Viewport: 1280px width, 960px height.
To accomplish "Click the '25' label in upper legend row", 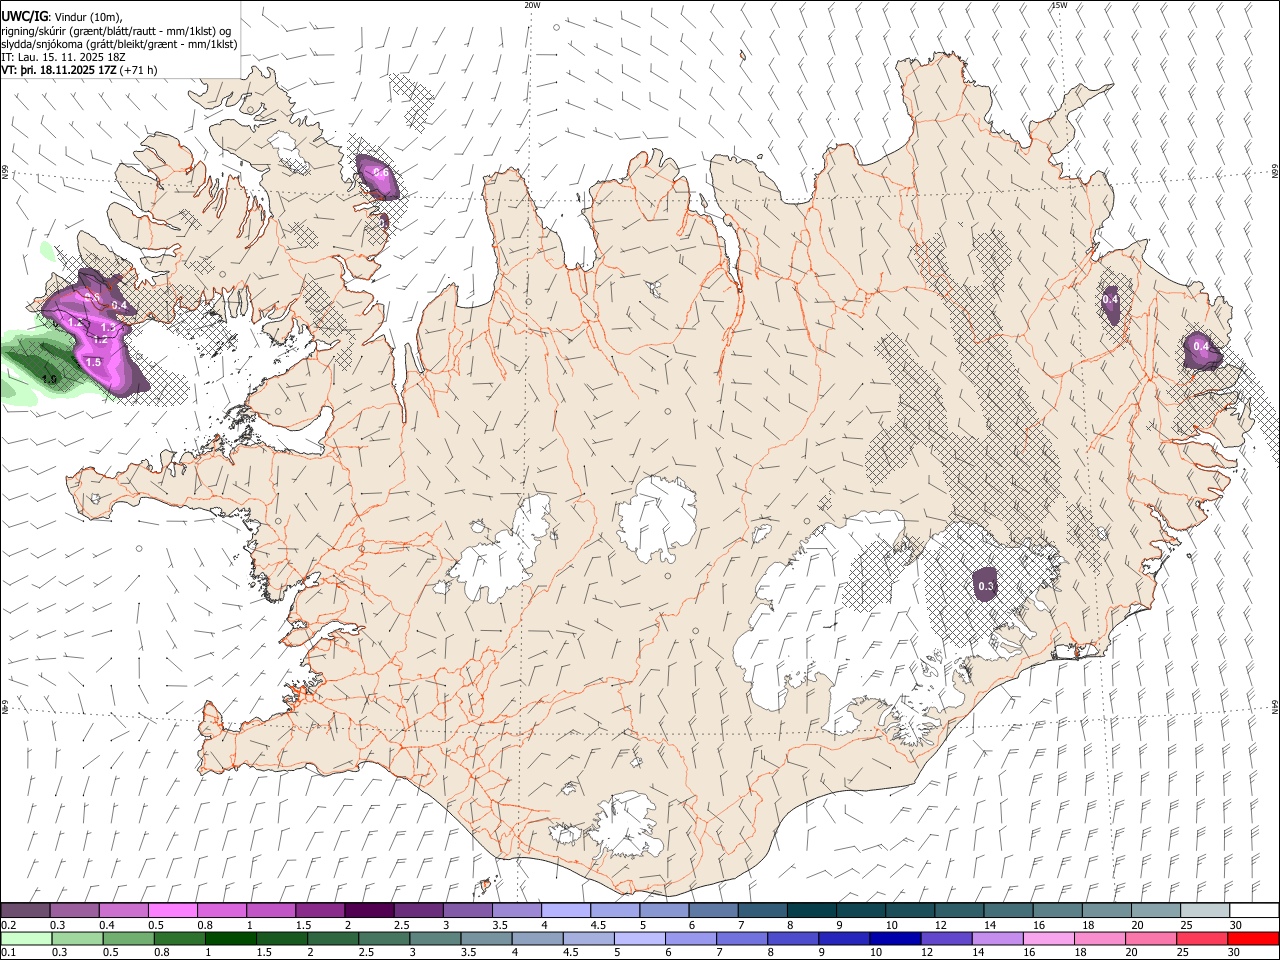I will coord(1187,925).
